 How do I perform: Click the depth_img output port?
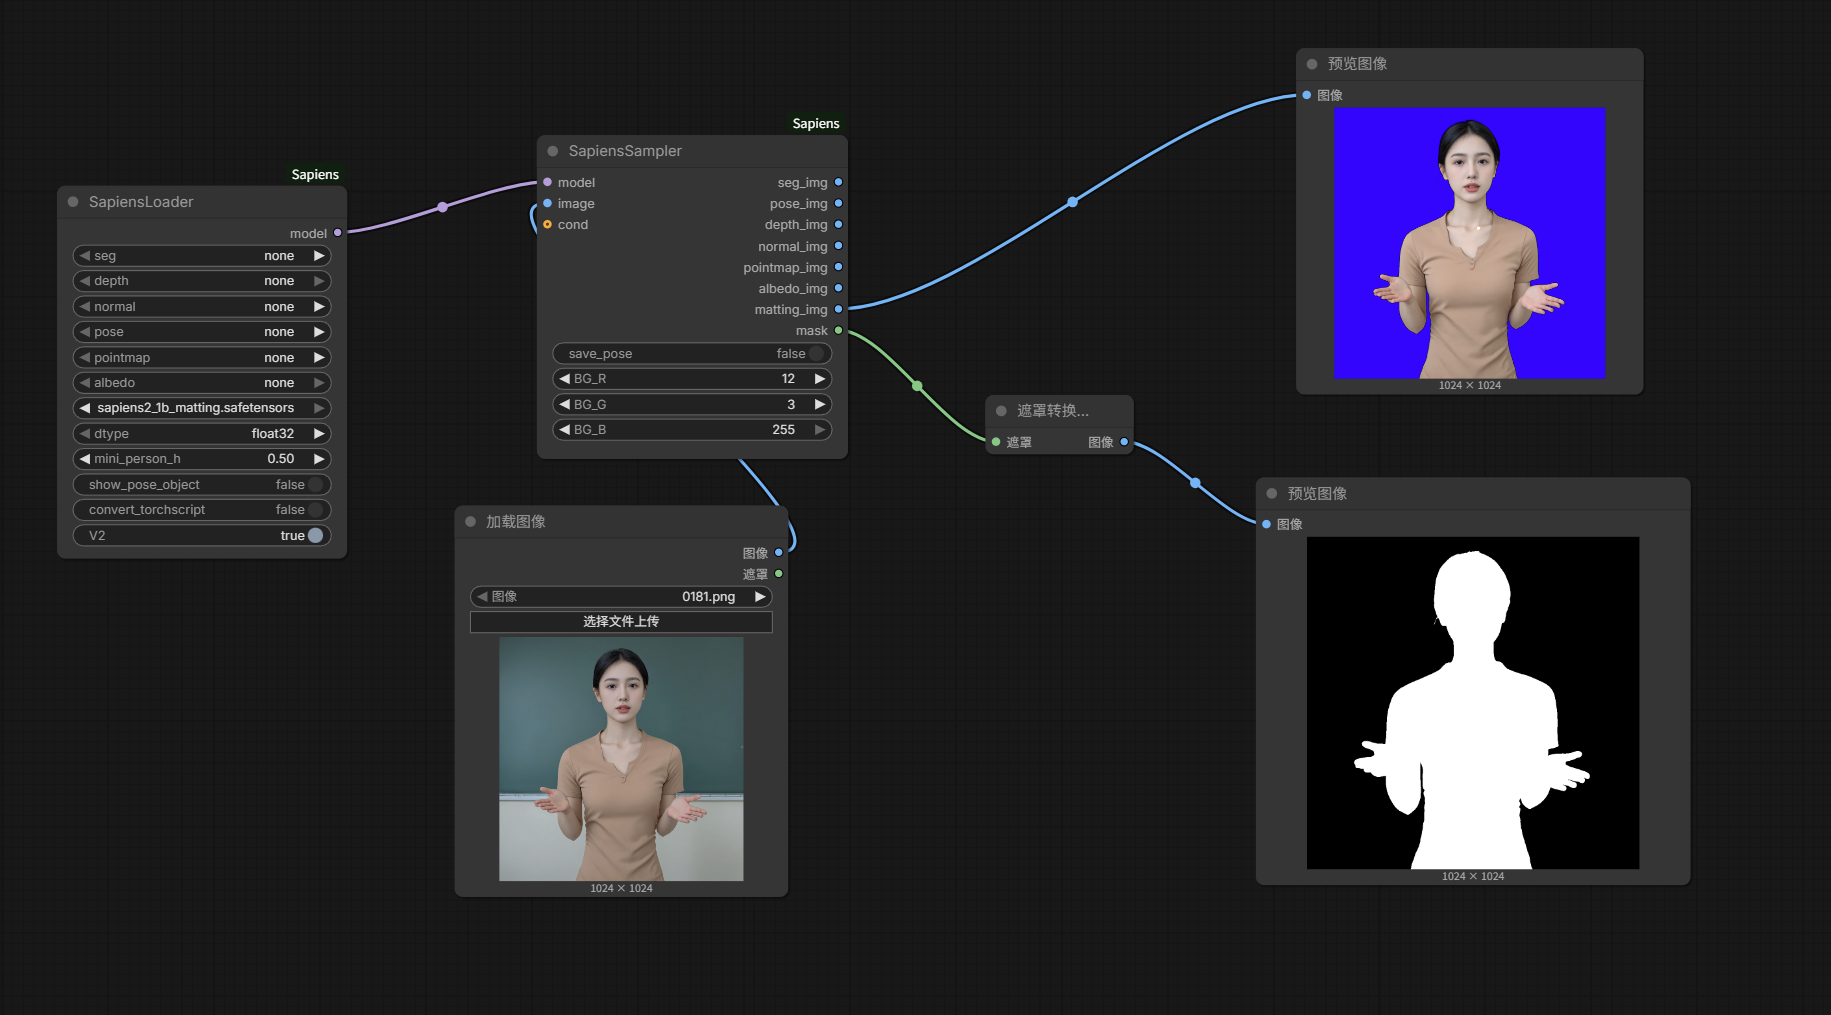(838, 224)
